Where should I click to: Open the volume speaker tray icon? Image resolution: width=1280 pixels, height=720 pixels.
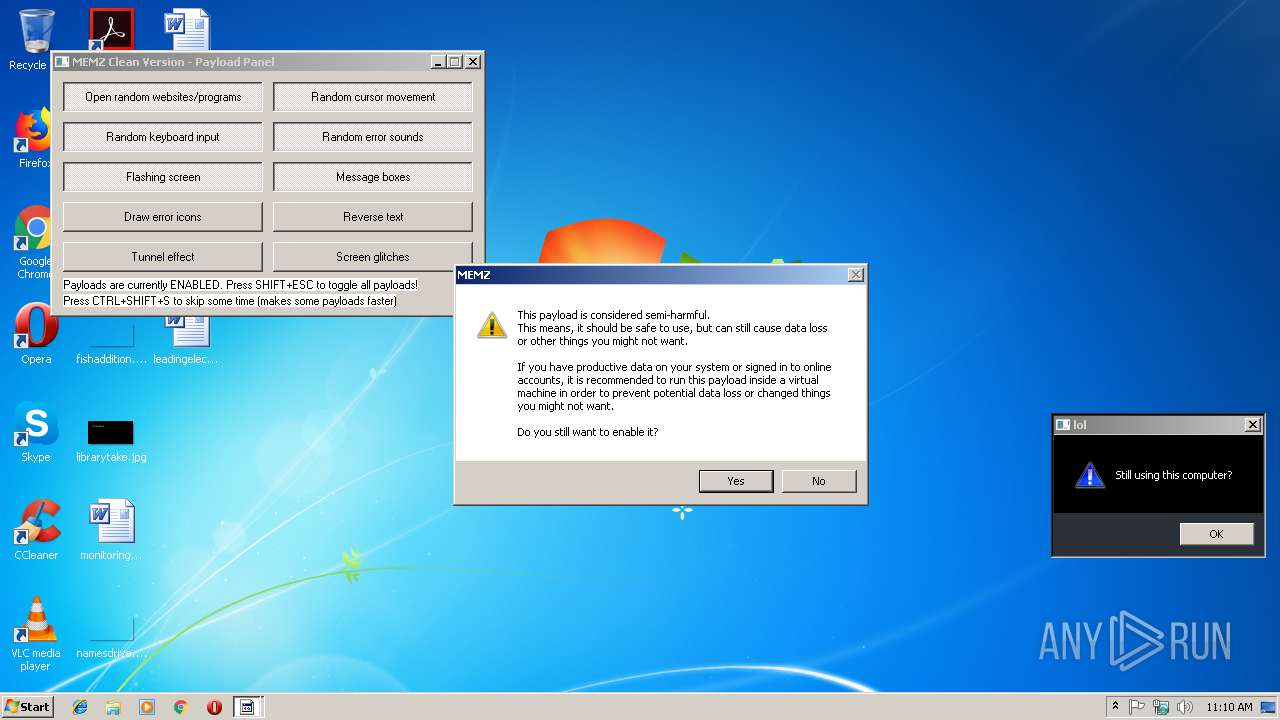coord(1184,707)
